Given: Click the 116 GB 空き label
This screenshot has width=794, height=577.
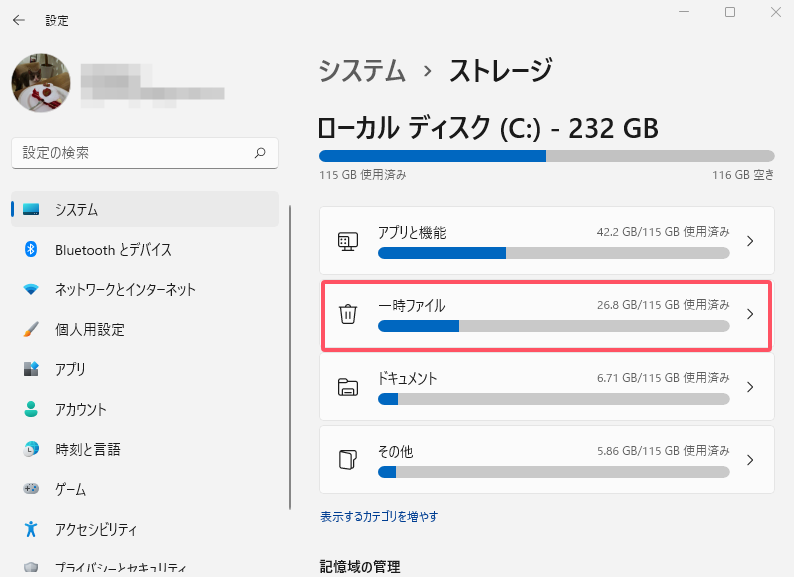Looking at the screenshot, I should (743, 175).
